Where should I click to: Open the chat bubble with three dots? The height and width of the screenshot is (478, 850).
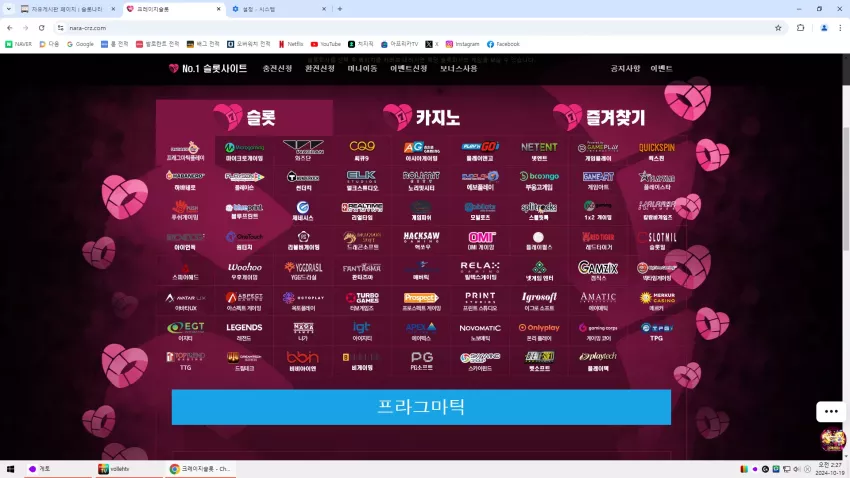coord(831,411)
